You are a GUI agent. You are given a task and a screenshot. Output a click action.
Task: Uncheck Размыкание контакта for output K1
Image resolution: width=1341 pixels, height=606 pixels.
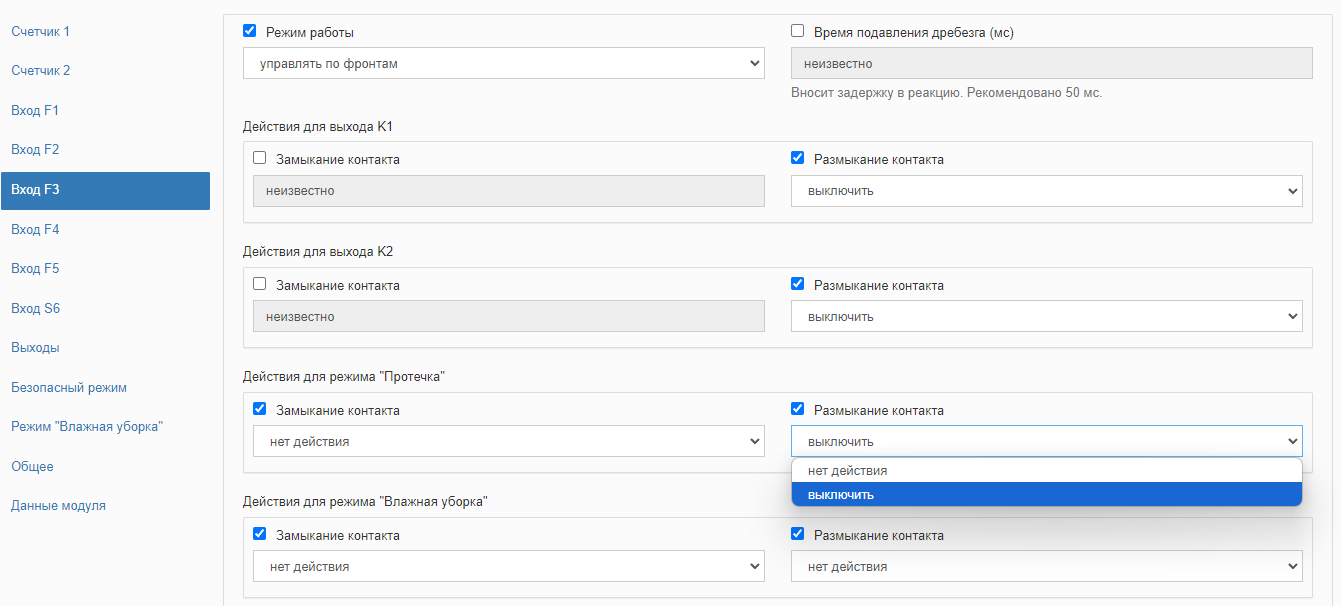point(797,158)
